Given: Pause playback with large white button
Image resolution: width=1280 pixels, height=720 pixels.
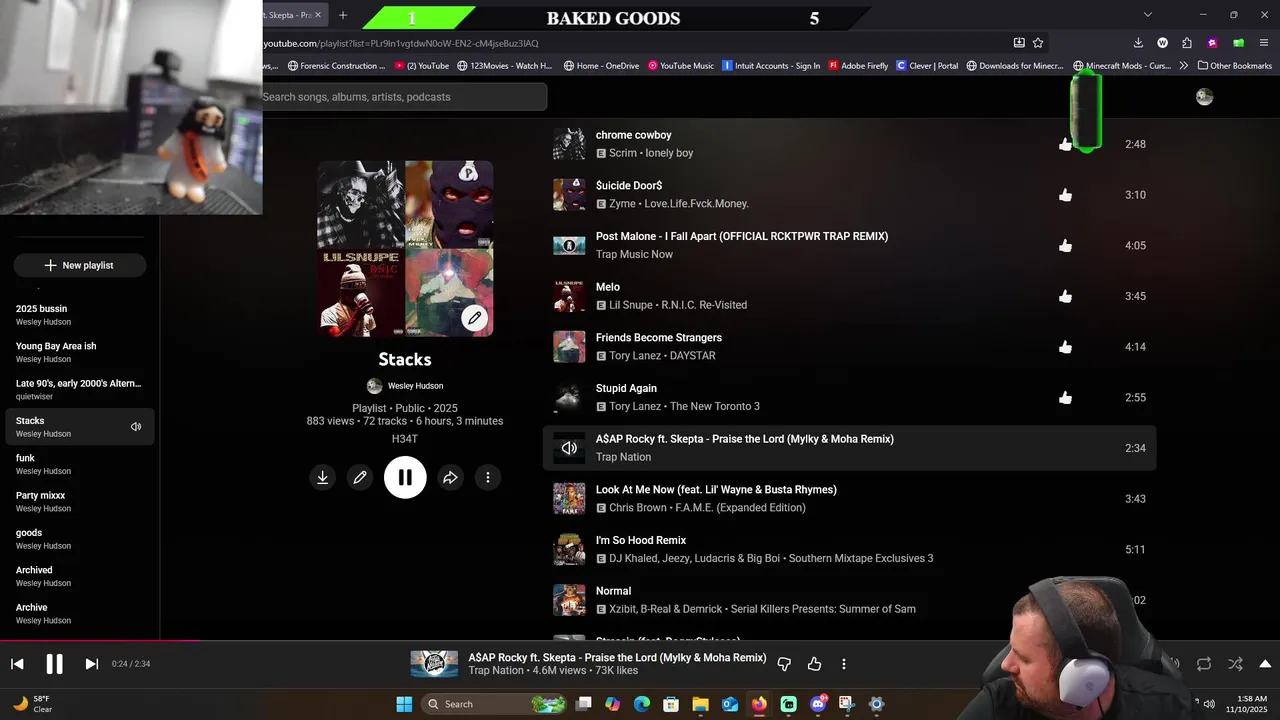Looking at the screenshot, I should (405, 478).
